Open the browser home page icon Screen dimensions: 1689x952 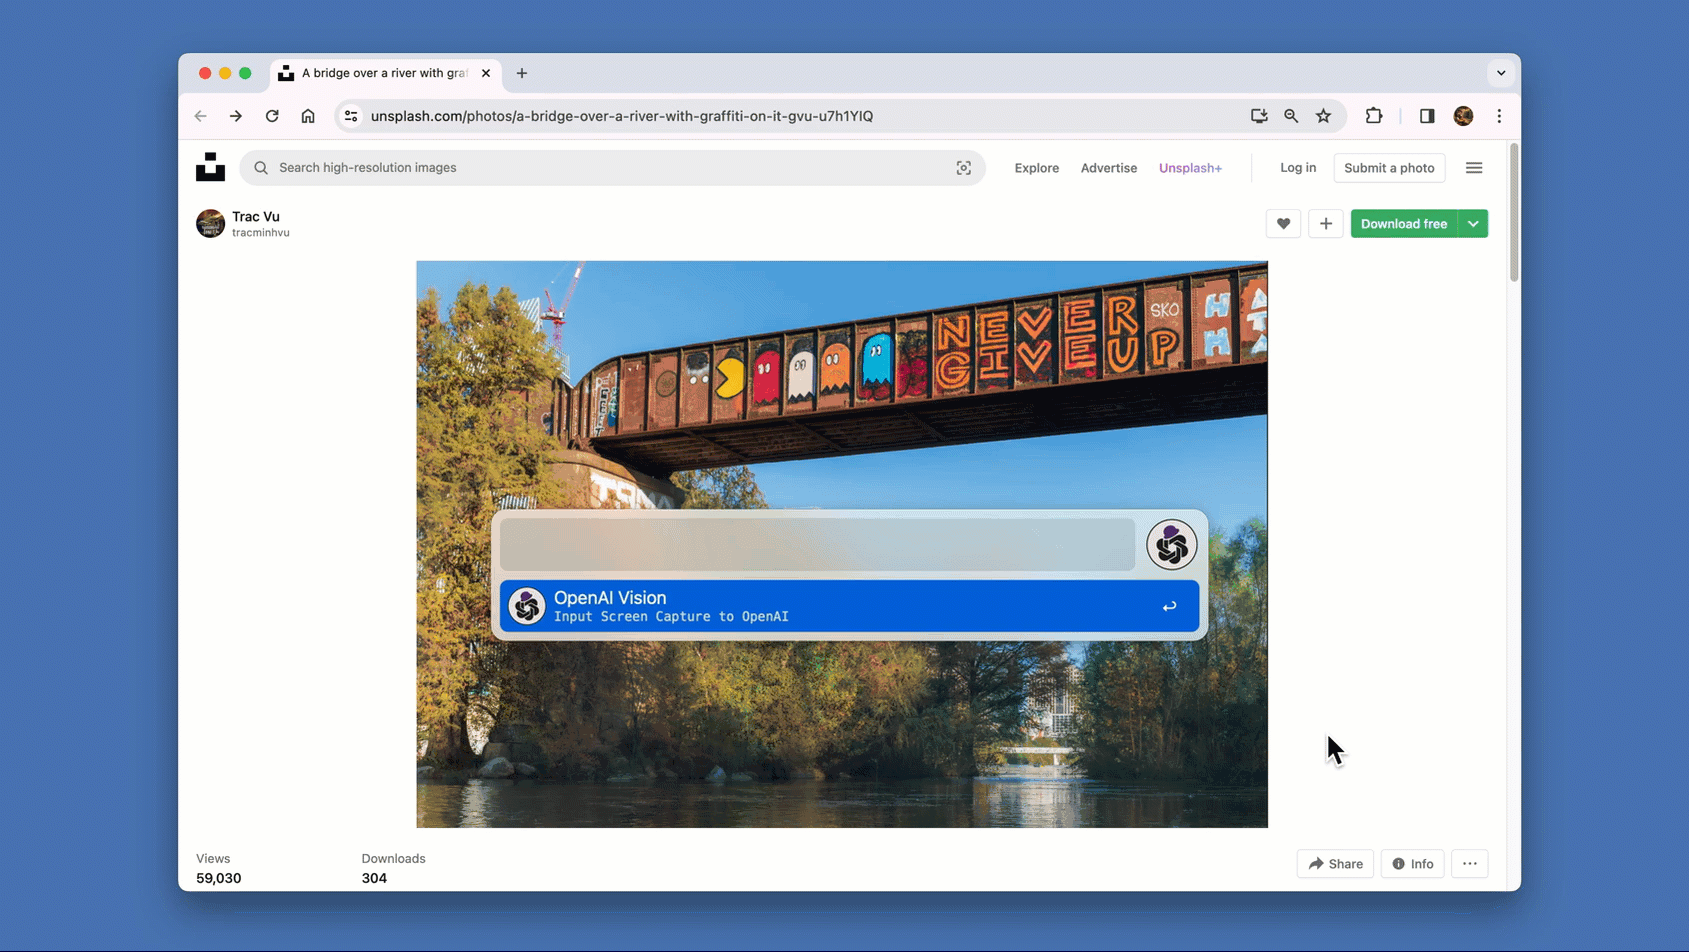click(308, 116)
